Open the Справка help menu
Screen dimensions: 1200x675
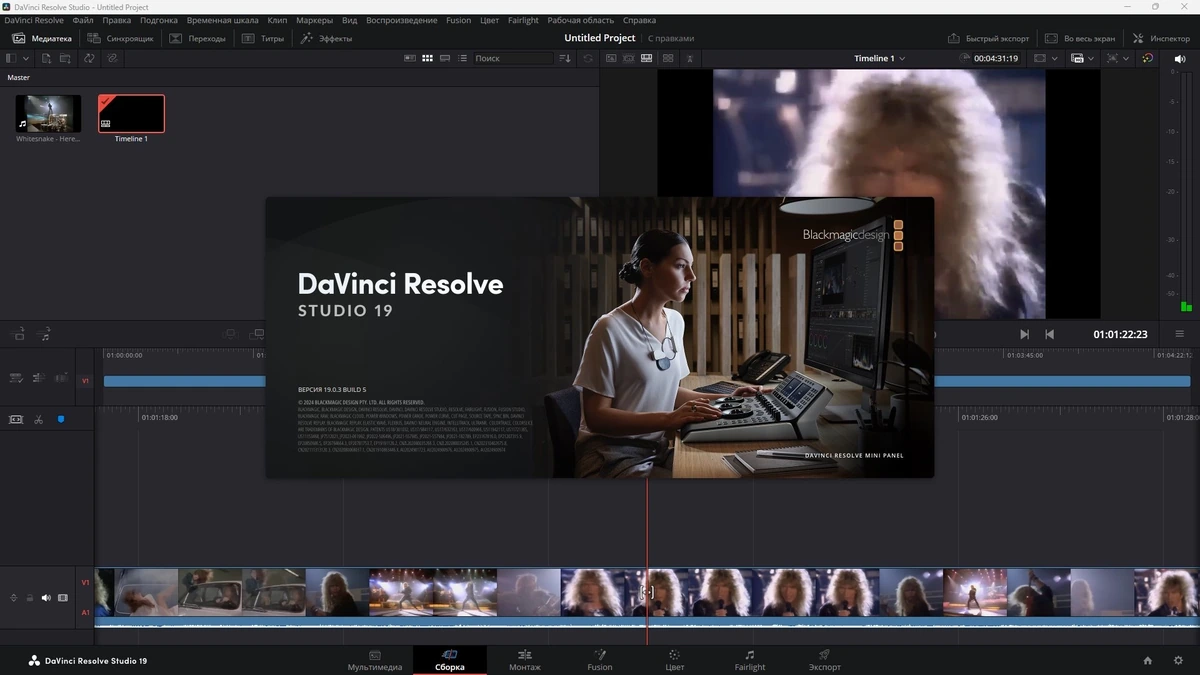click(640, 20)
